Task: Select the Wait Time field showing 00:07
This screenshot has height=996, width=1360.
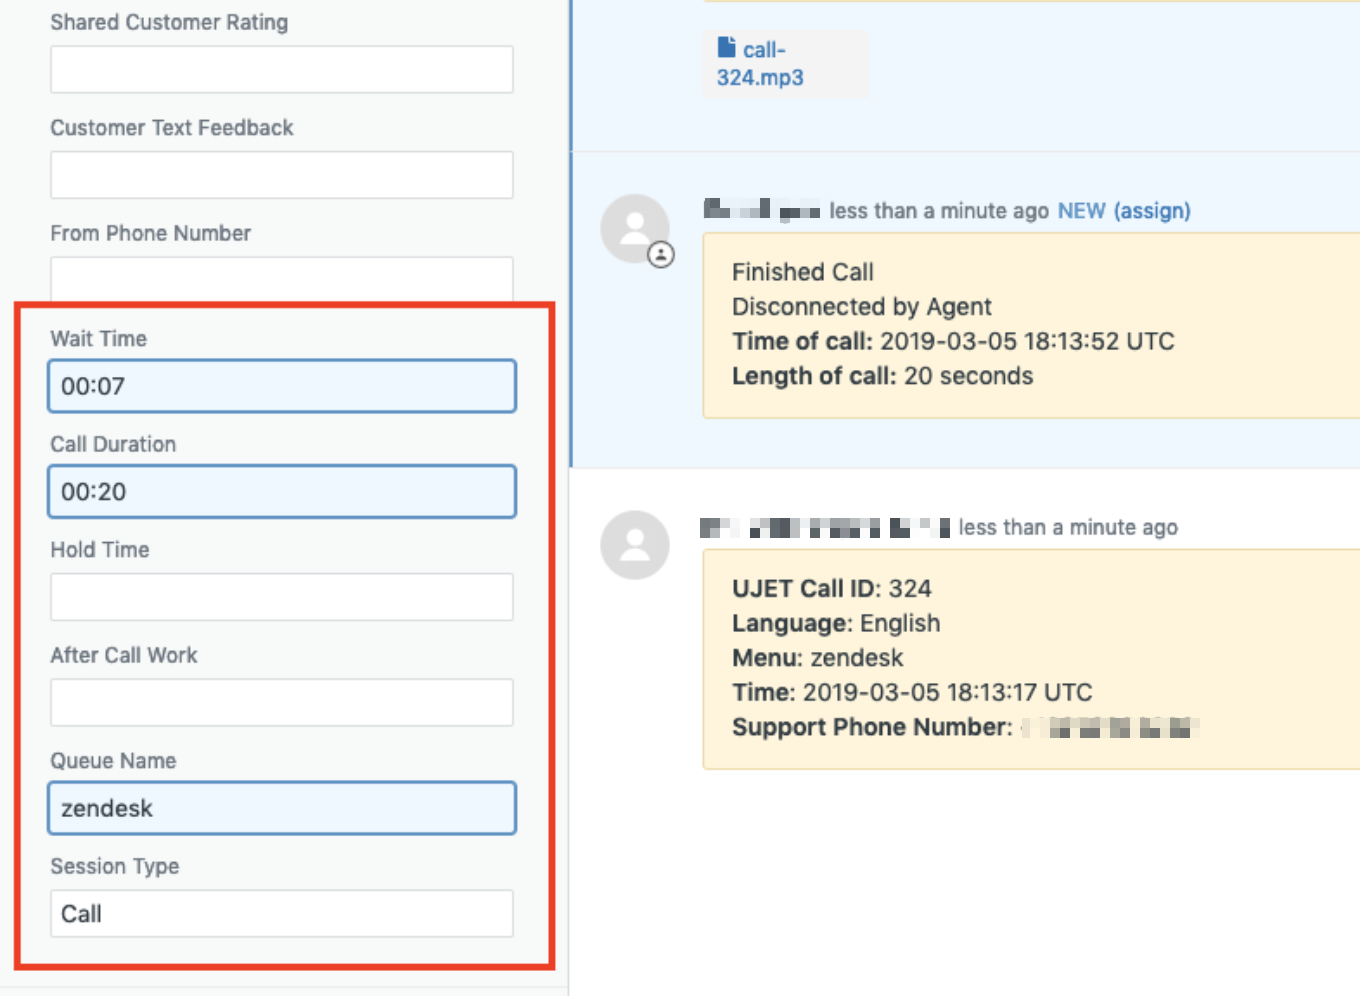Action: pos(281,386)
